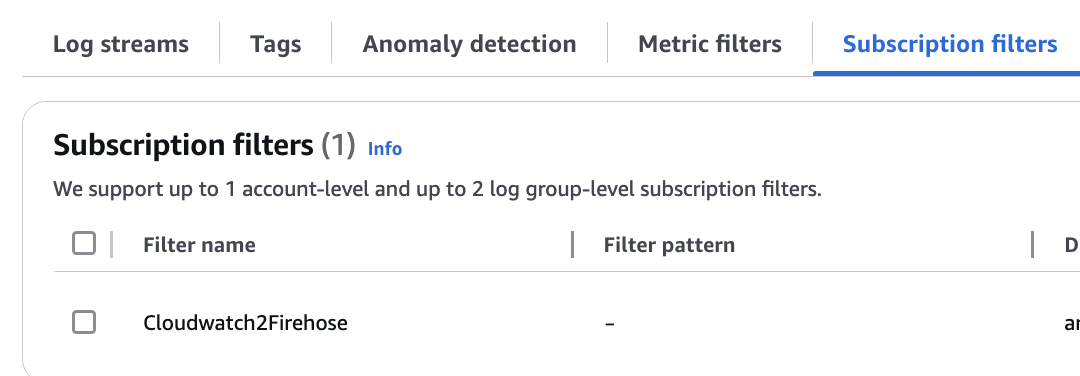Screen dimensions: 1080x376
Task: Click divider between Filter name and Filter pattern
Action: [x=572, y=244]
